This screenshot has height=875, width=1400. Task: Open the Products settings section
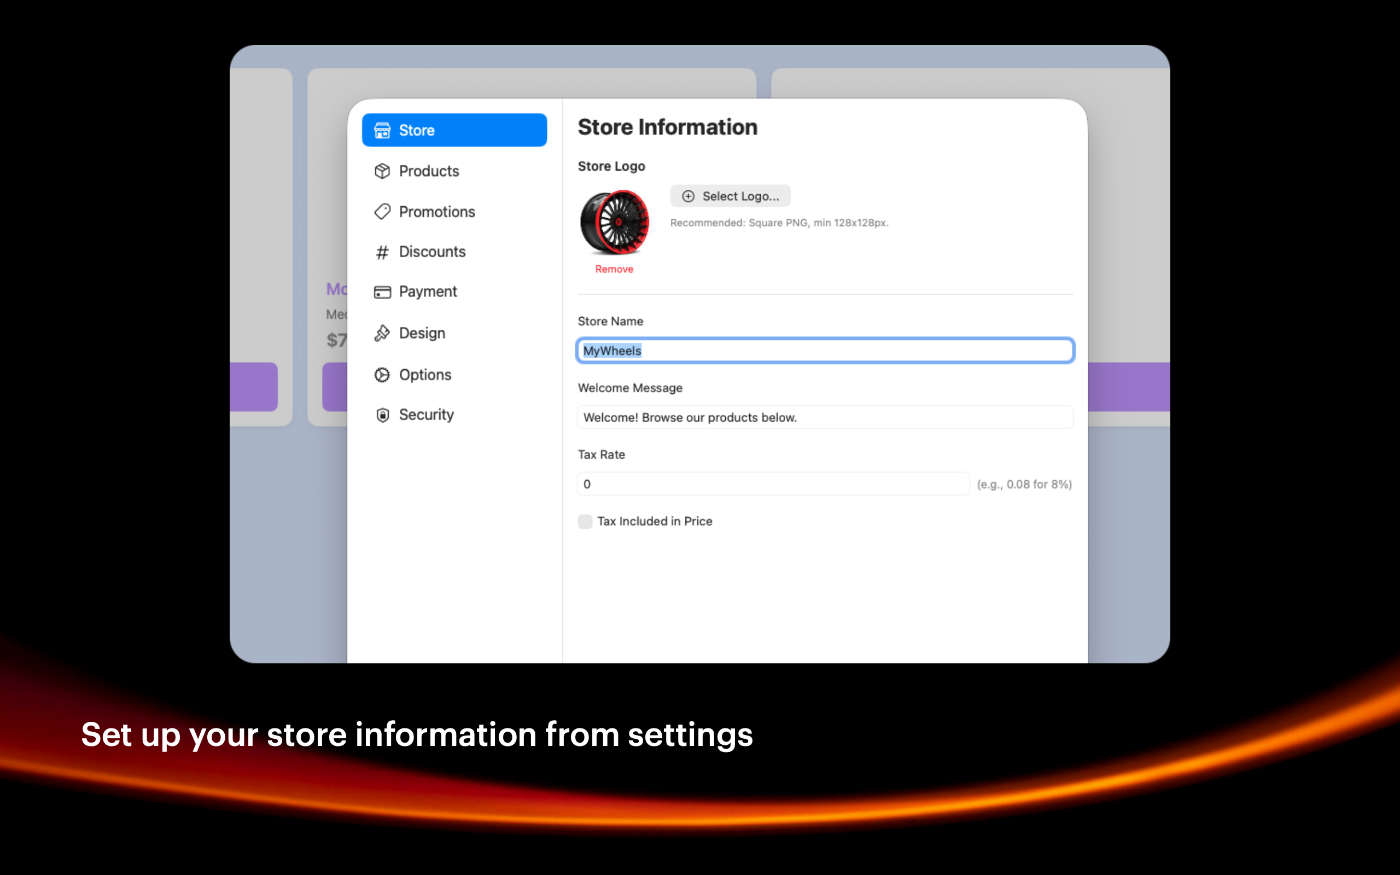click(429, 171)
